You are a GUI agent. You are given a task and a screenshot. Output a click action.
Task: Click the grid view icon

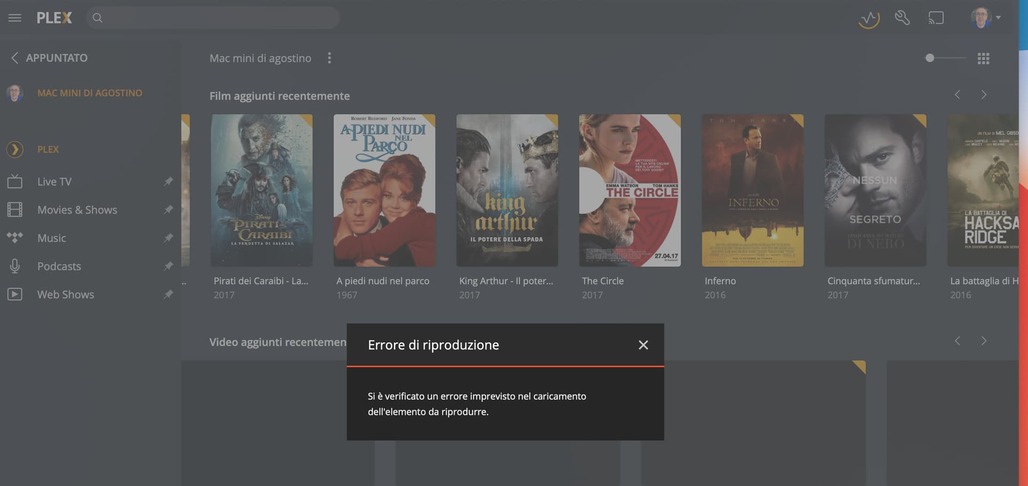coord(983,58)
